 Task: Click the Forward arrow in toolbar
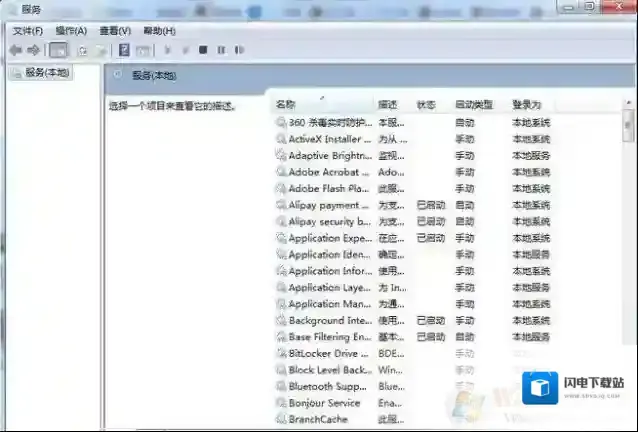point(34,50)
